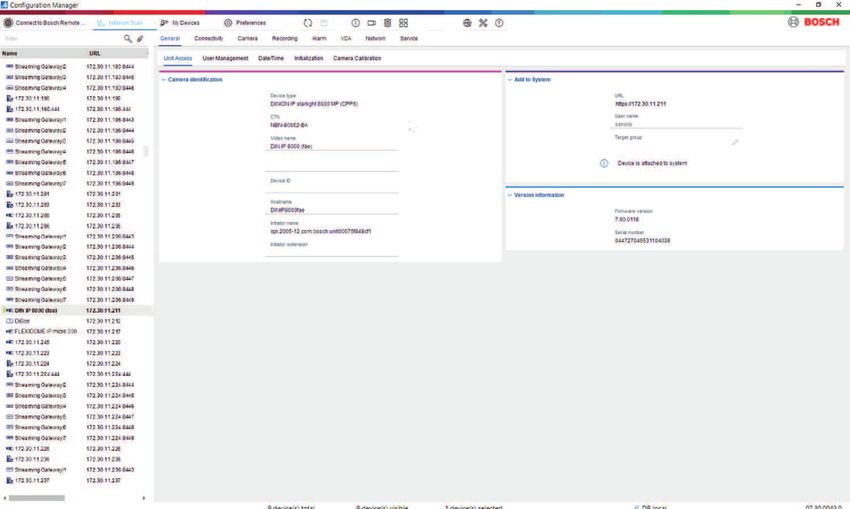Click the user account icon beside BOSCH
Image resolution: width=850 pixels, height=509 pixels.
click(x=793, y=22)
